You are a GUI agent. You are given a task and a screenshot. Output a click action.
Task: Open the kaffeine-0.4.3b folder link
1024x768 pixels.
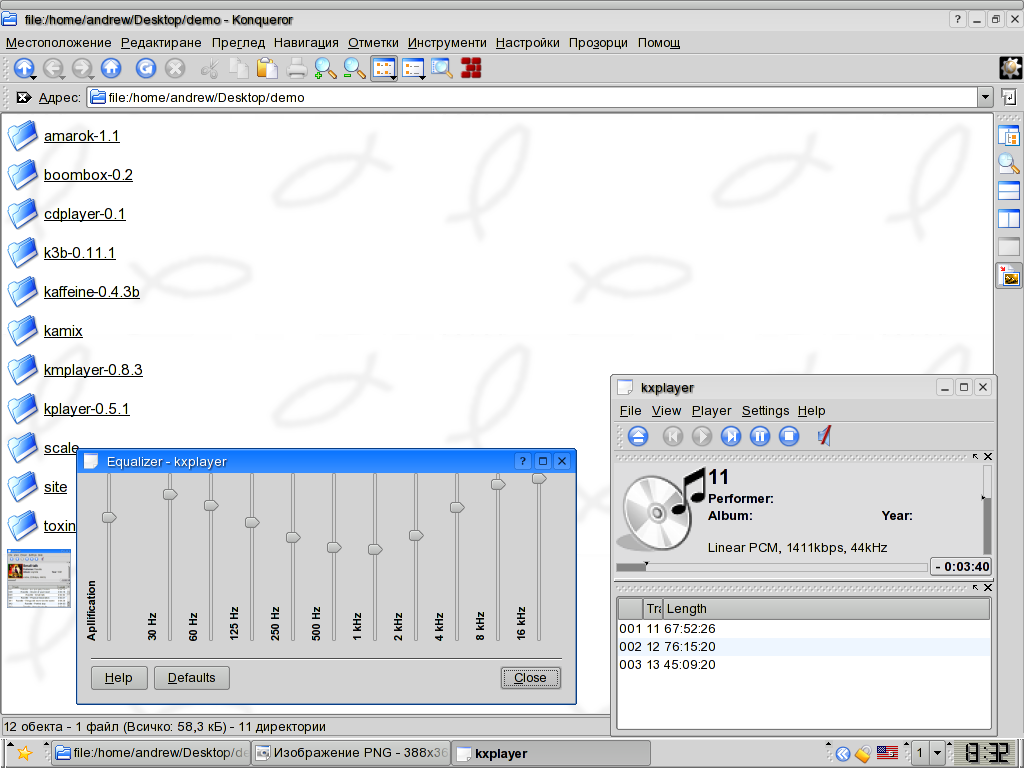[x=90, y=292]
